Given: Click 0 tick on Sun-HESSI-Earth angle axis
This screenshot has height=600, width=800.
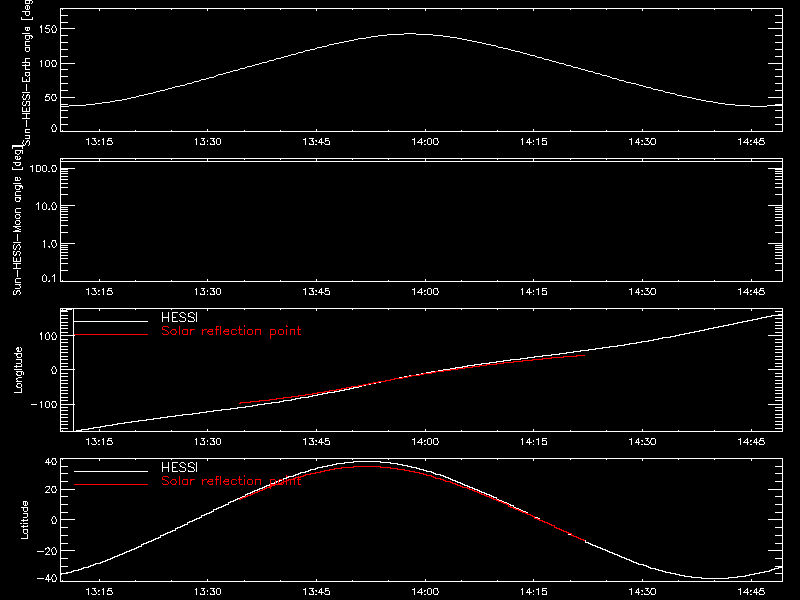Looking at the screenshot, I should (x=54, y=128).
